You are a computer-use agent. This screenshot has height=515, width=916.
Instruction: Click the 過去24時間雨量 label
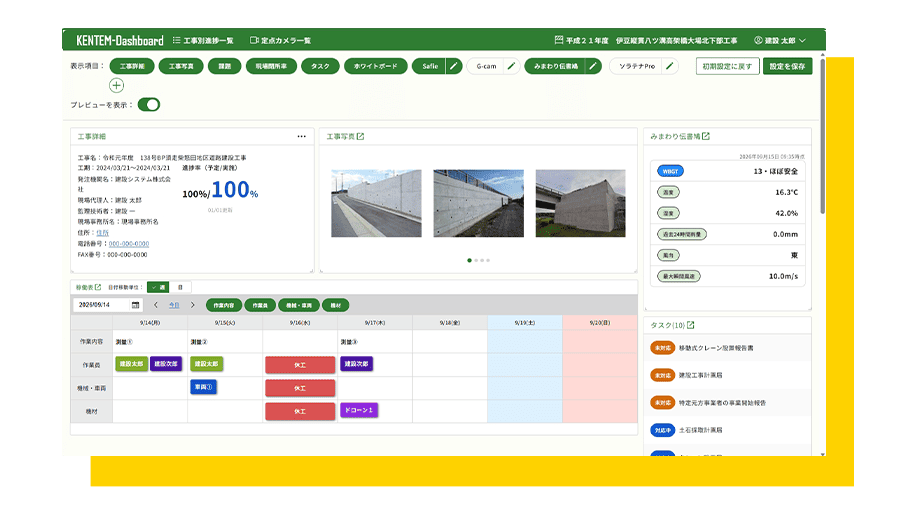tap(682, 234)
